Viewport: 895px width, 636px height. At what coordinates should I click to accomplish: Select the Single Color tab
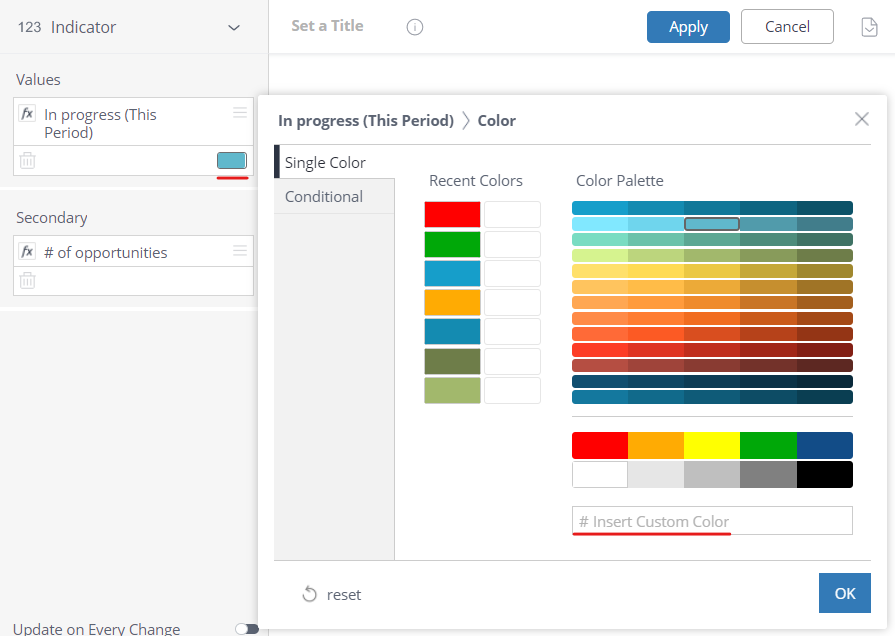pyautogui.click(x=325, y=162)
